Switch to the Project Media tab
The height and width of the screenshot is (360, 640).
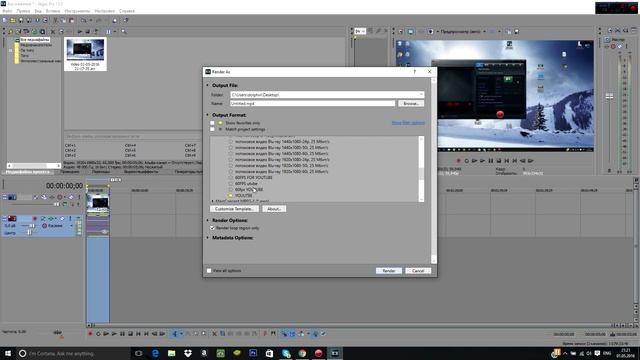[28, 172]
